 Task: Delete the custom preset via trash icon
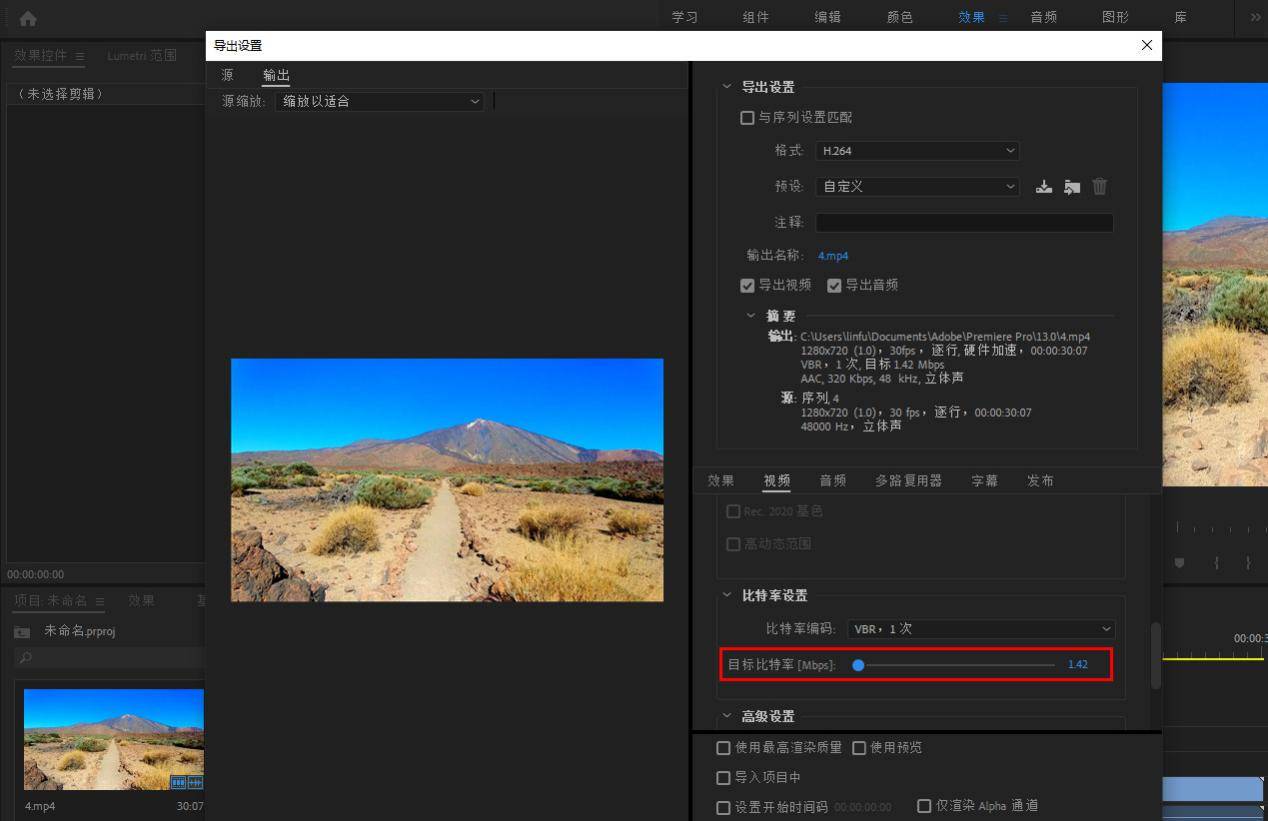1099,186
